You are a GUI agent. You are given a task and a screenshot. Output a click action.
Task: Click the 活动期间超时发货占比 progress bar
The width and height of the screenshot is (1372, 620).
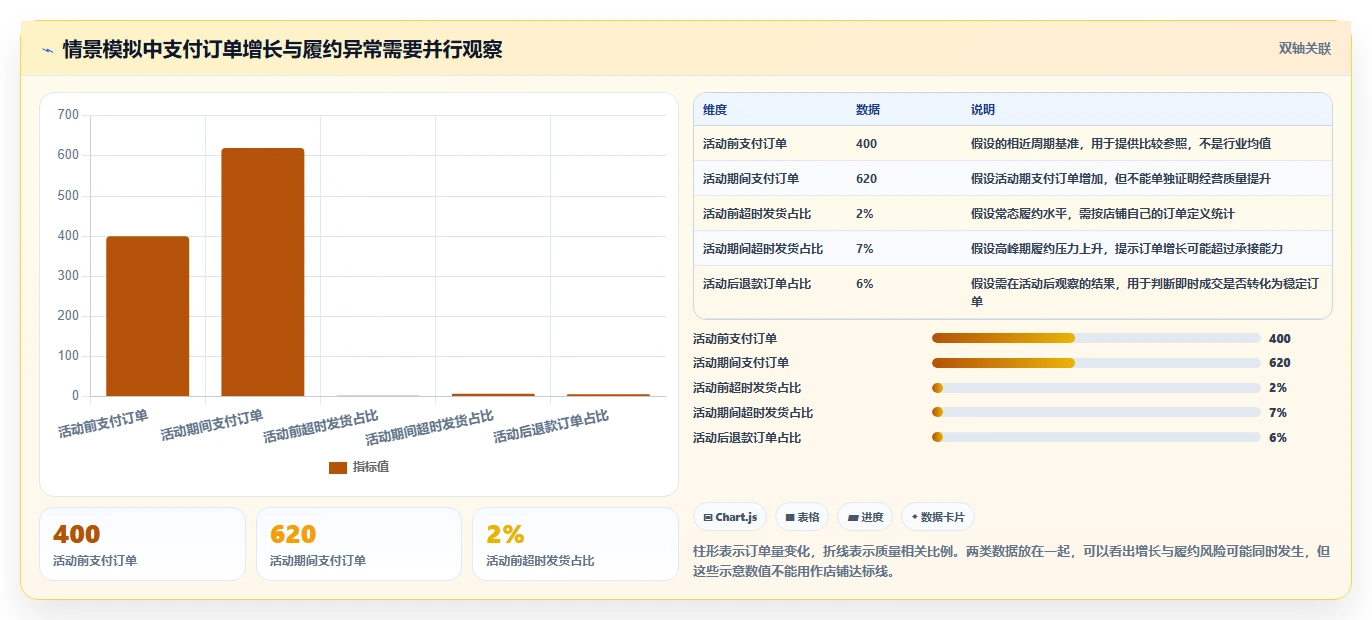point(1096,412)
